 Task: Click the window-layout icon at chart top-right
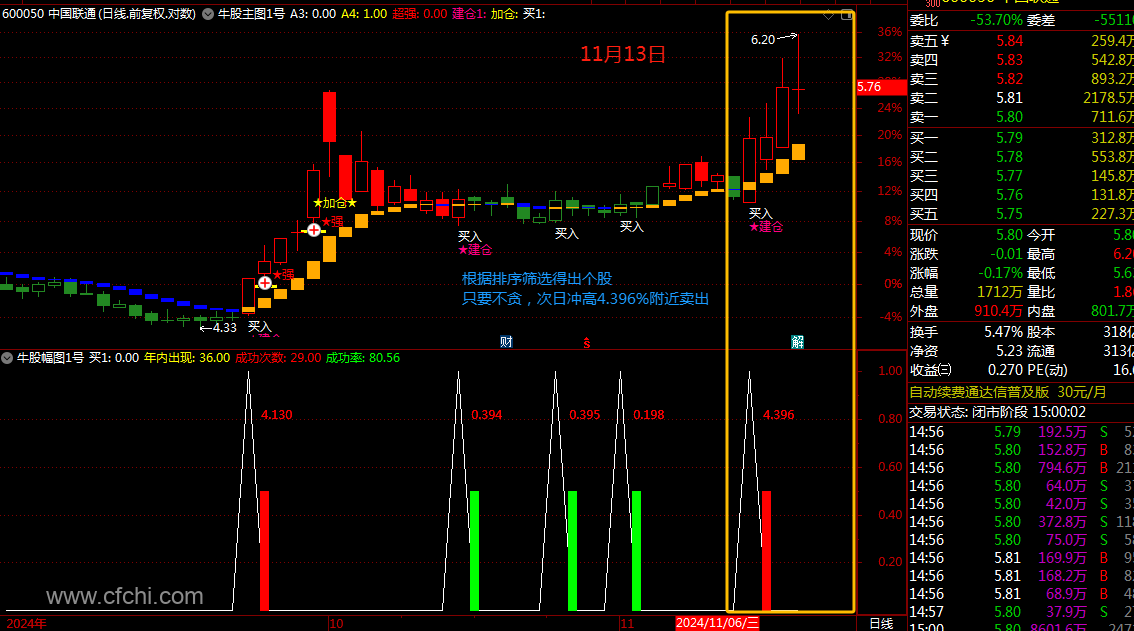(x=846, y=15)
